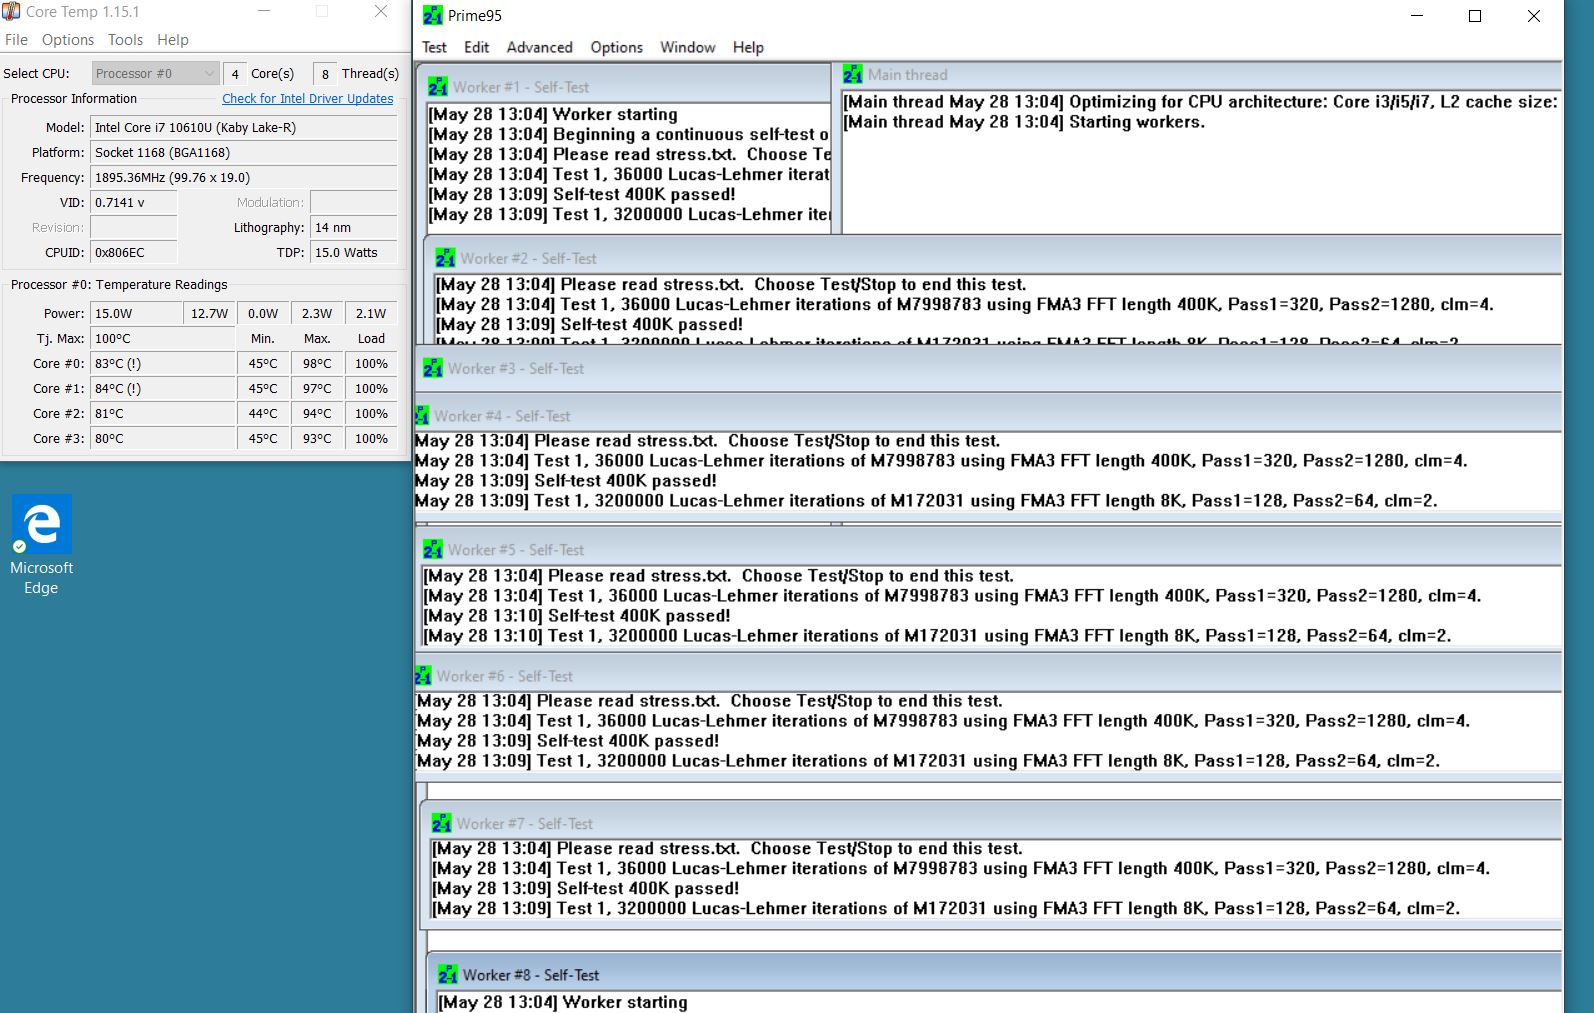
Task: Click the 12.7W power reading
Action: tap(210, 314)
